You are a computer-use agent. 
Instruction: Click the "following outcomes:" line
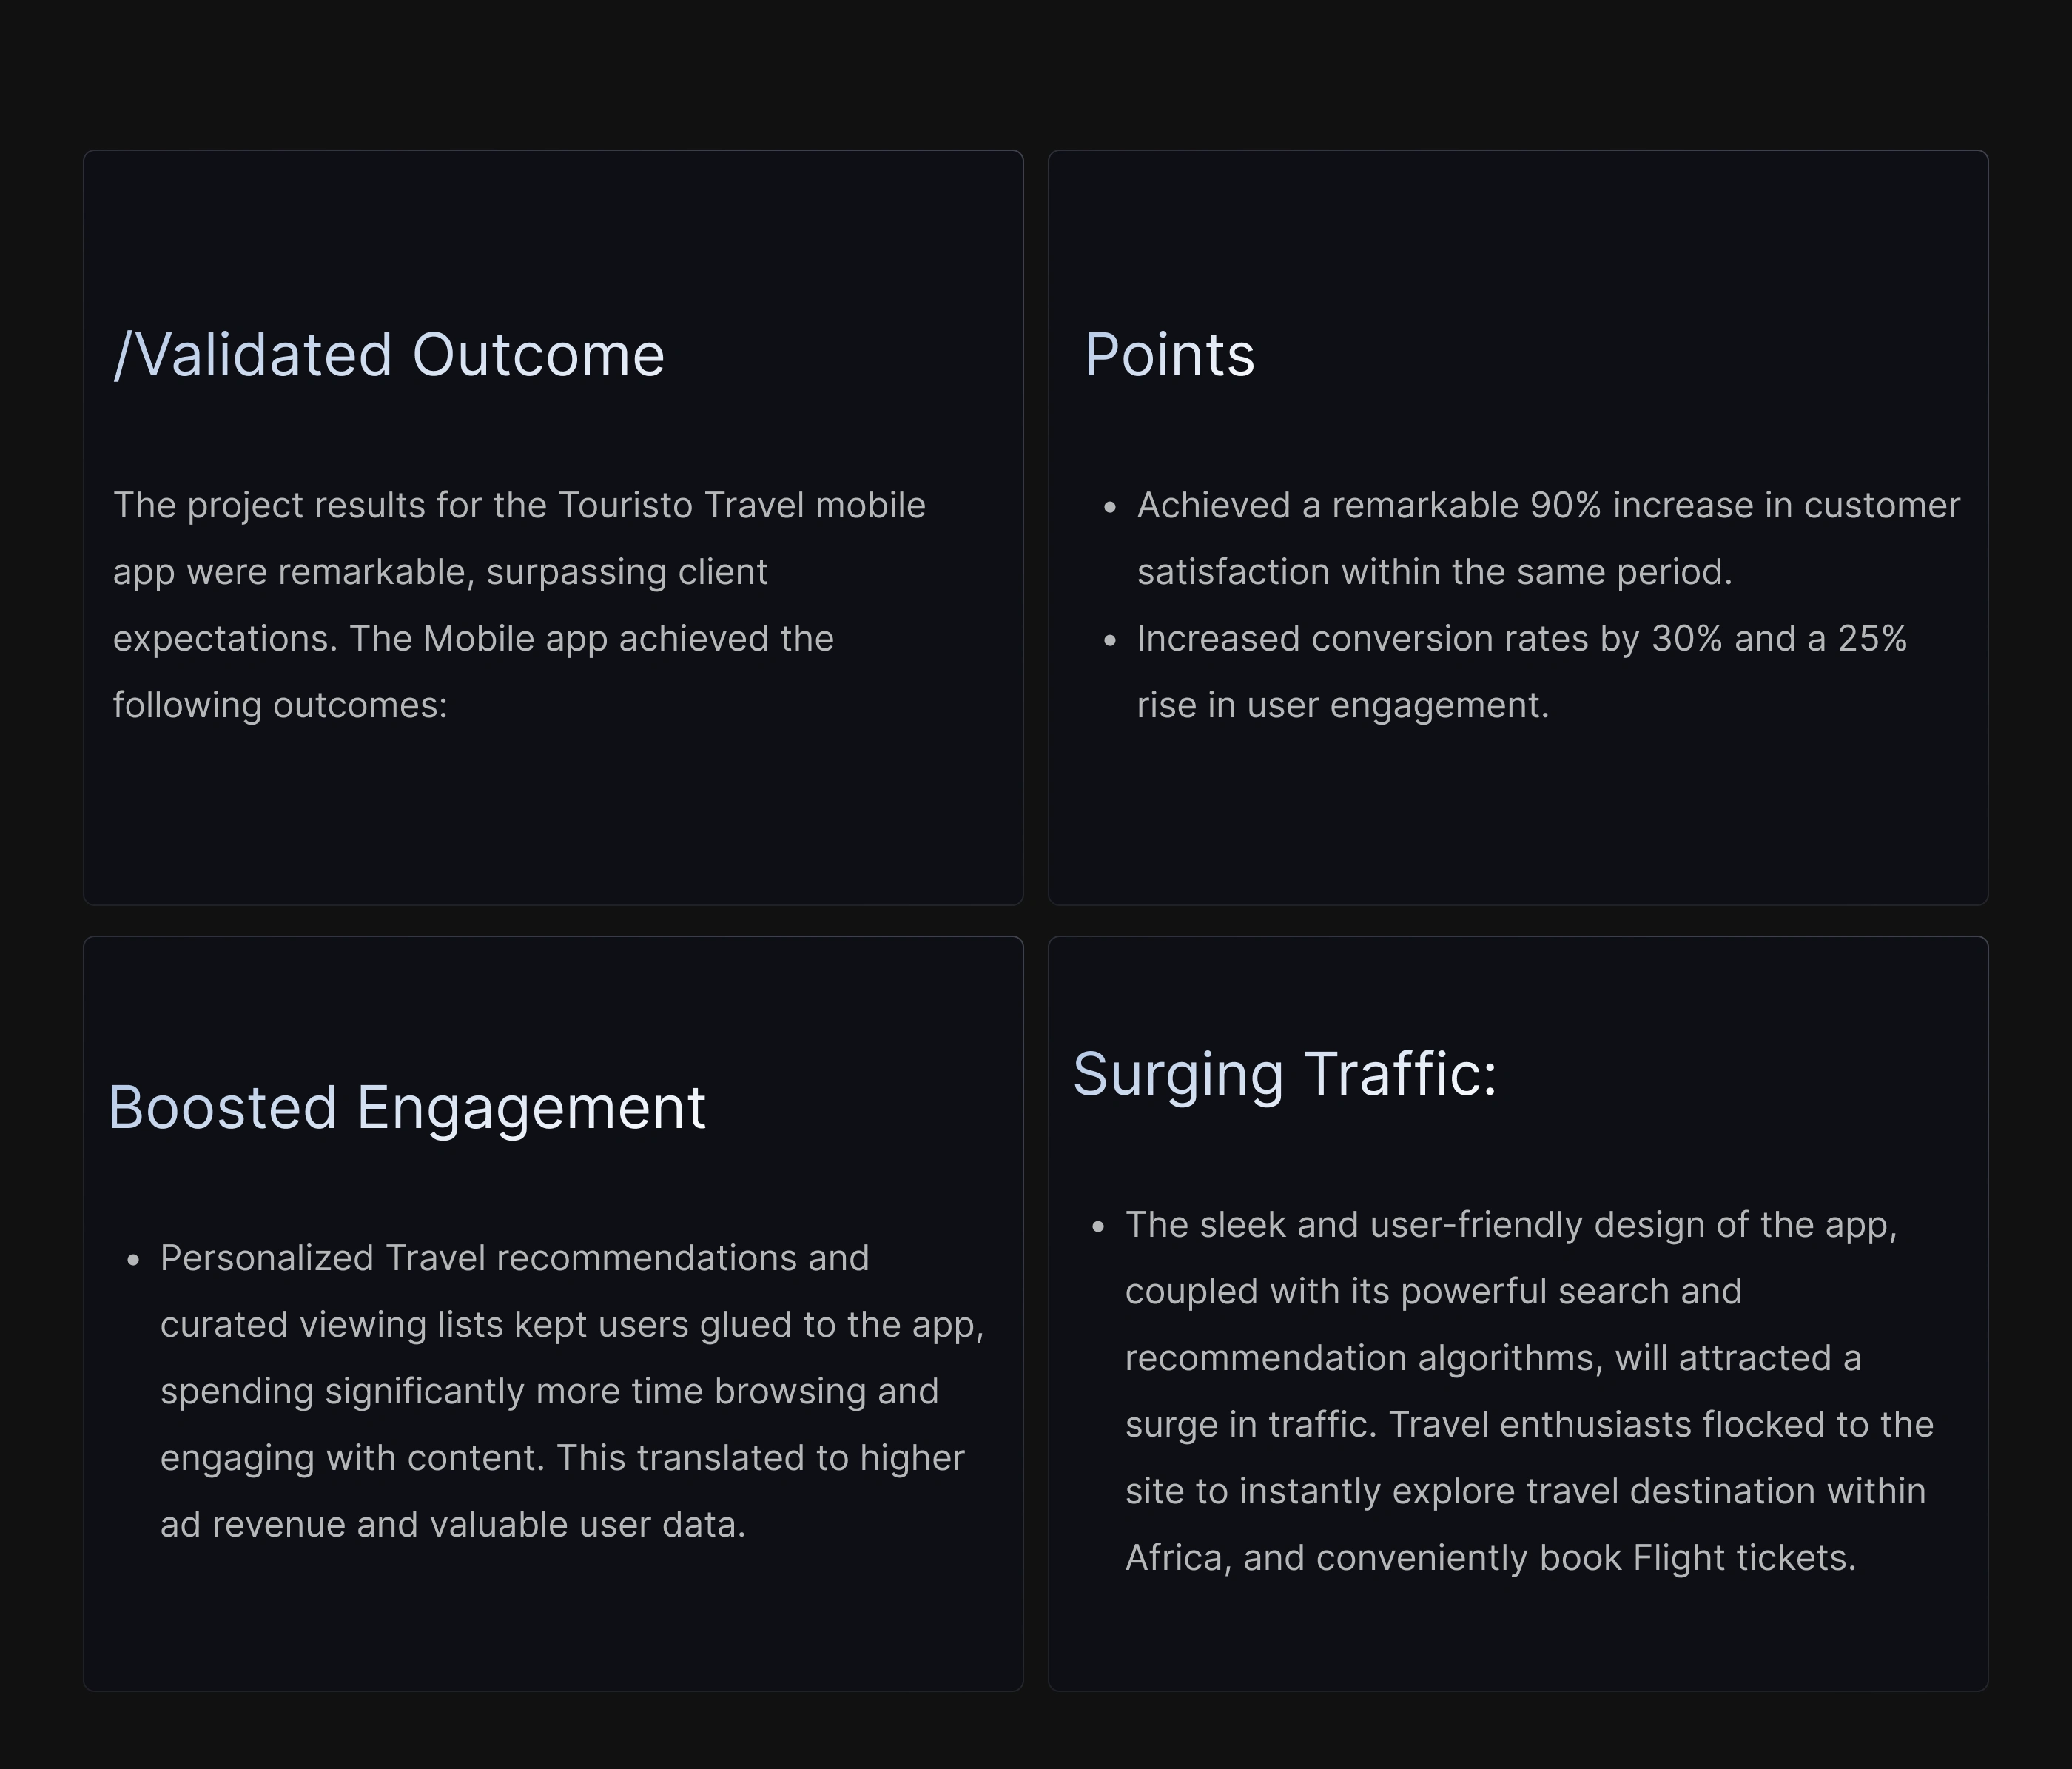tap(280, 706)
